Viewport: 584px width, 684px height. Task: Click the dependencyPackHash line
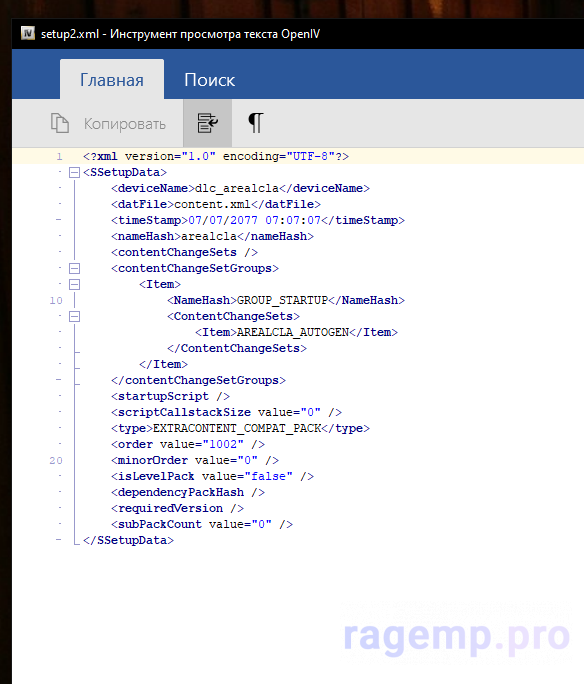click(188, 492)
